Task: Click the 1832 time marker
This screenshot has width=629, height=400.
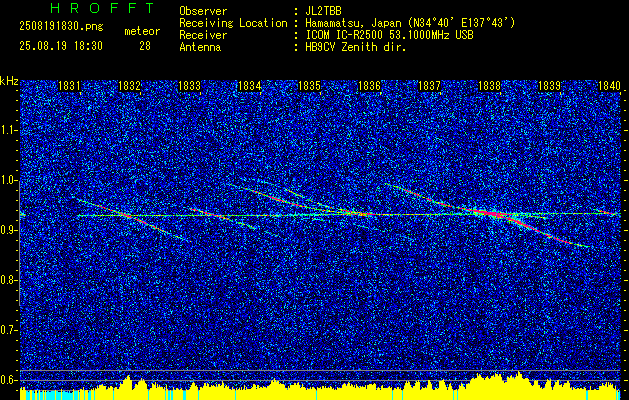Action: point(130,86)
